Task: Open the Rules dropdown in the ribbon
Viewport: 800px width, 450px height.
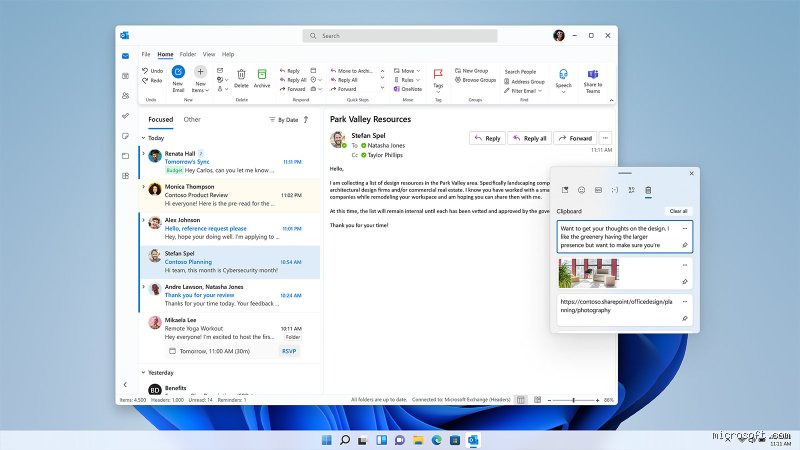Action: click(407, 80)
